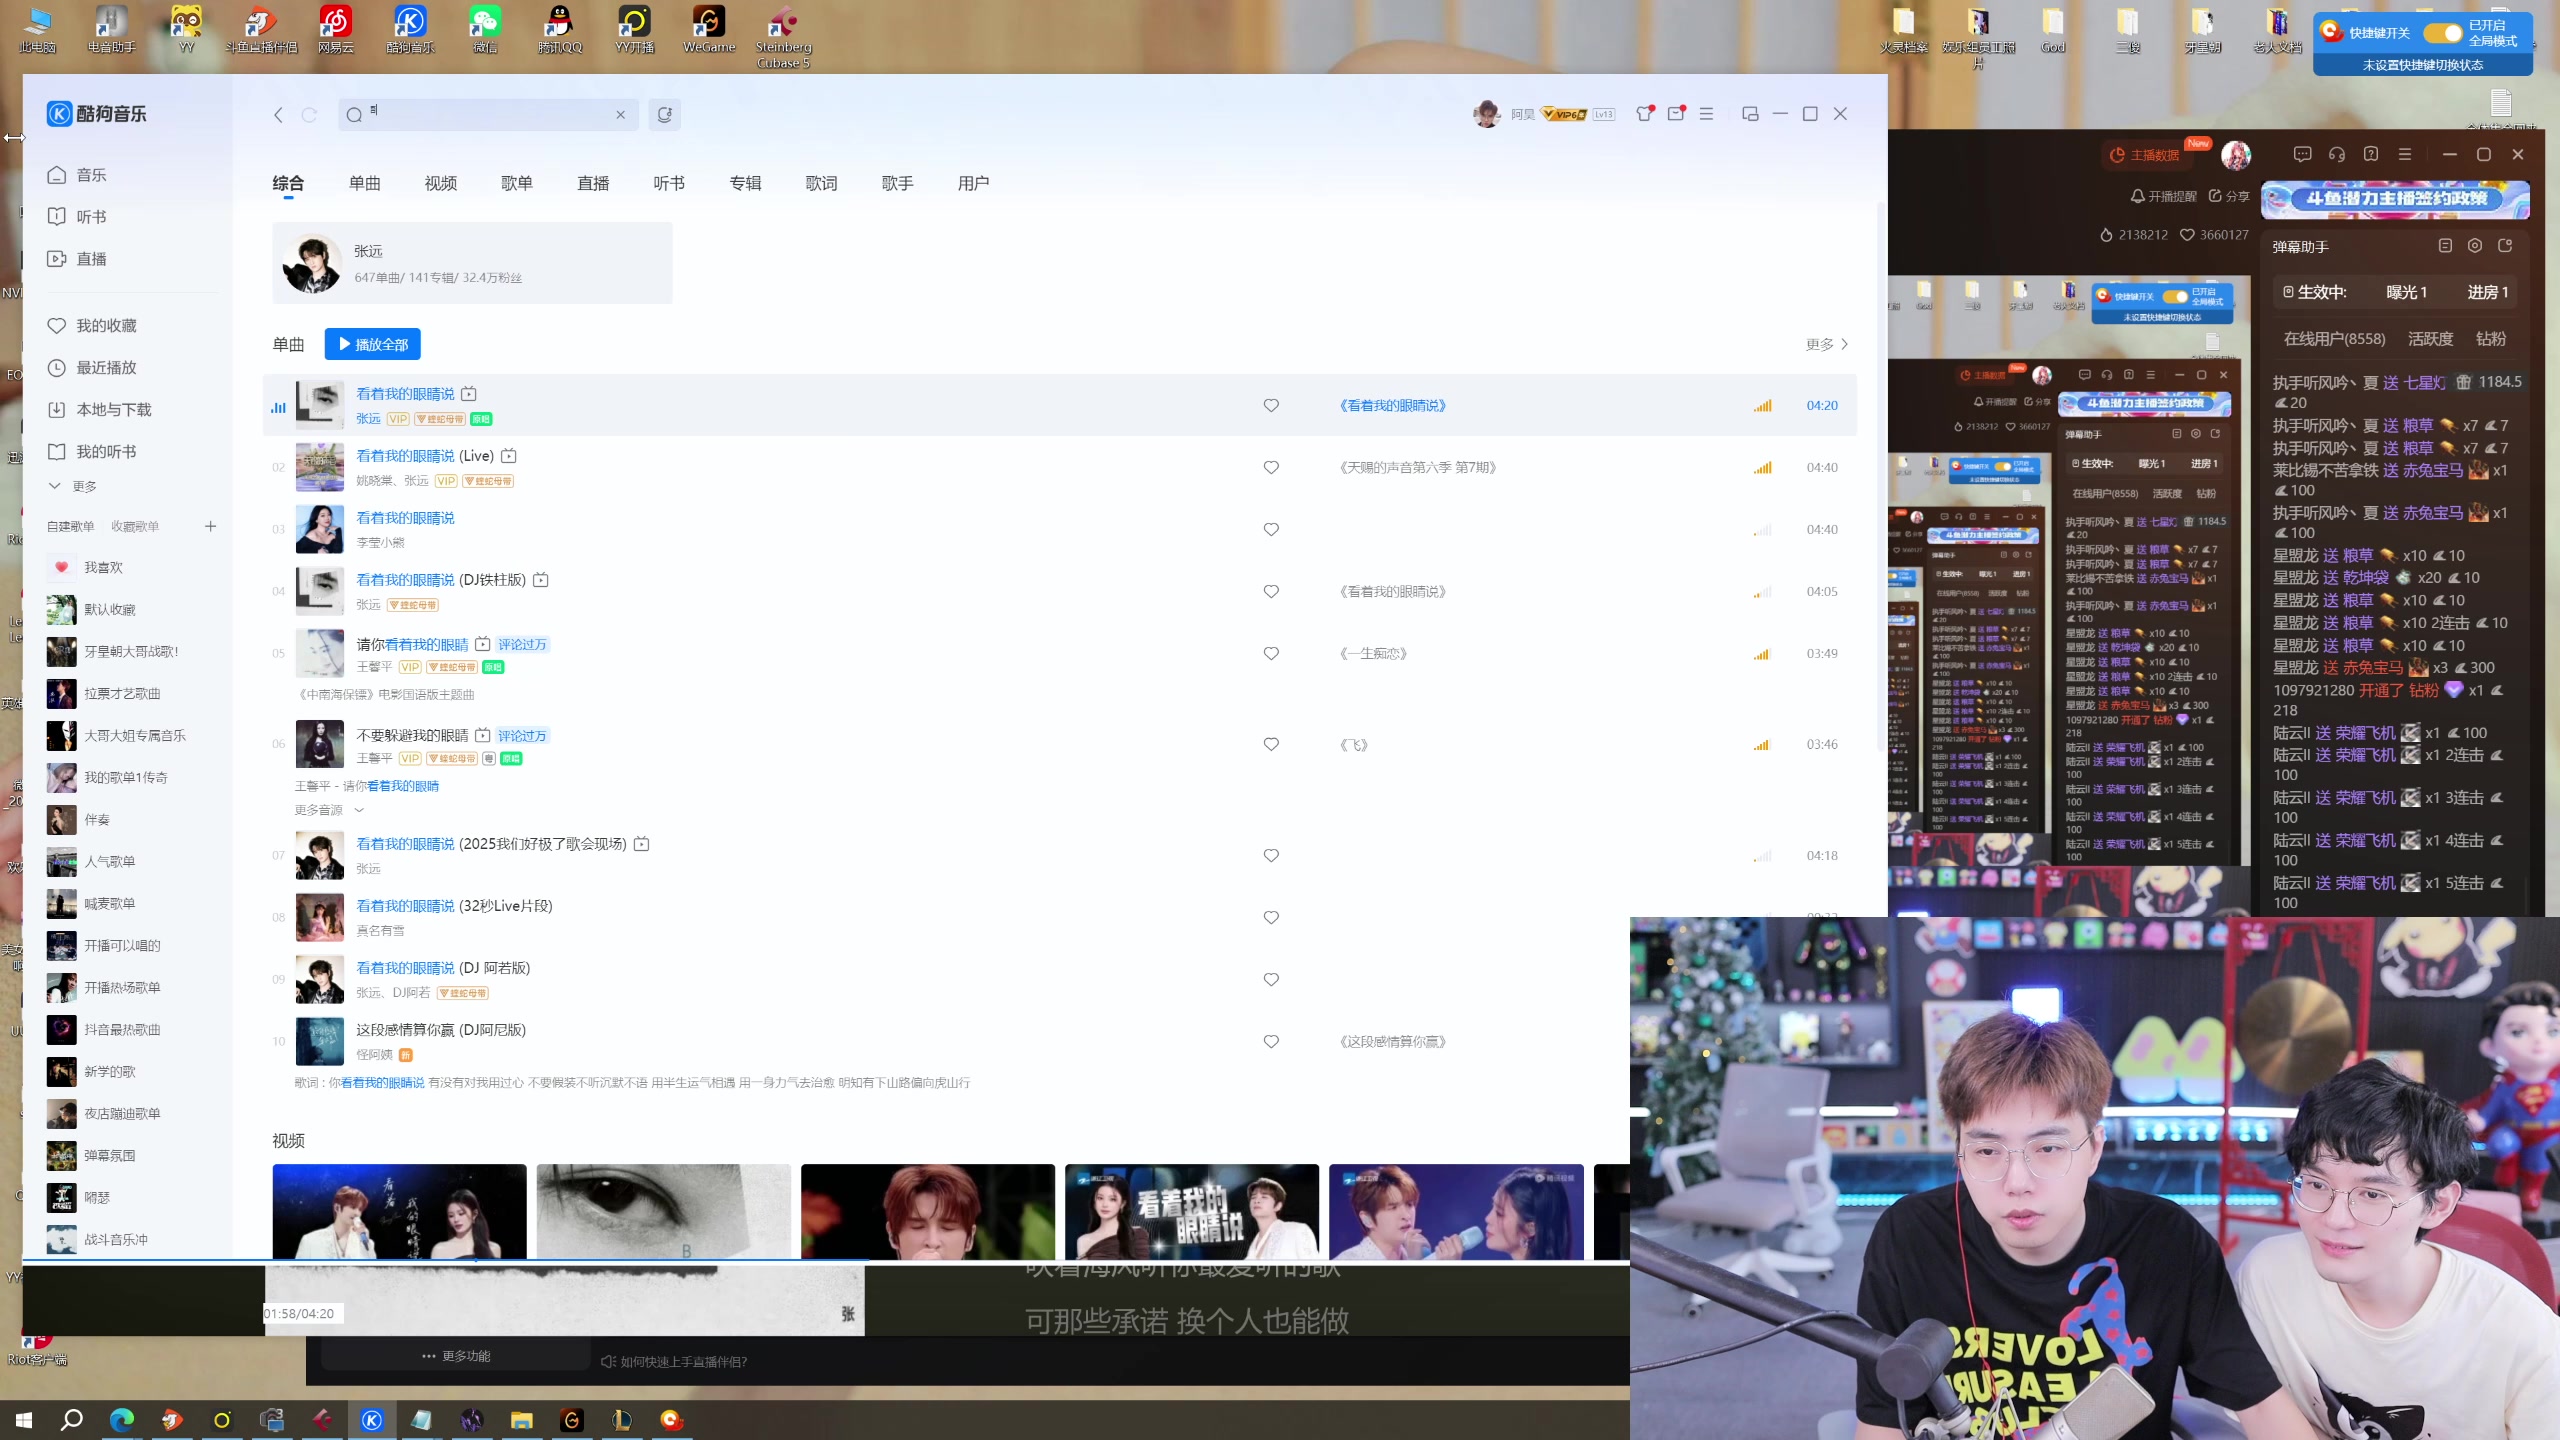The image size is (2560, 1440).
Task: Favorite the first 看着我的眼睛说 track
Action: 1271,405
